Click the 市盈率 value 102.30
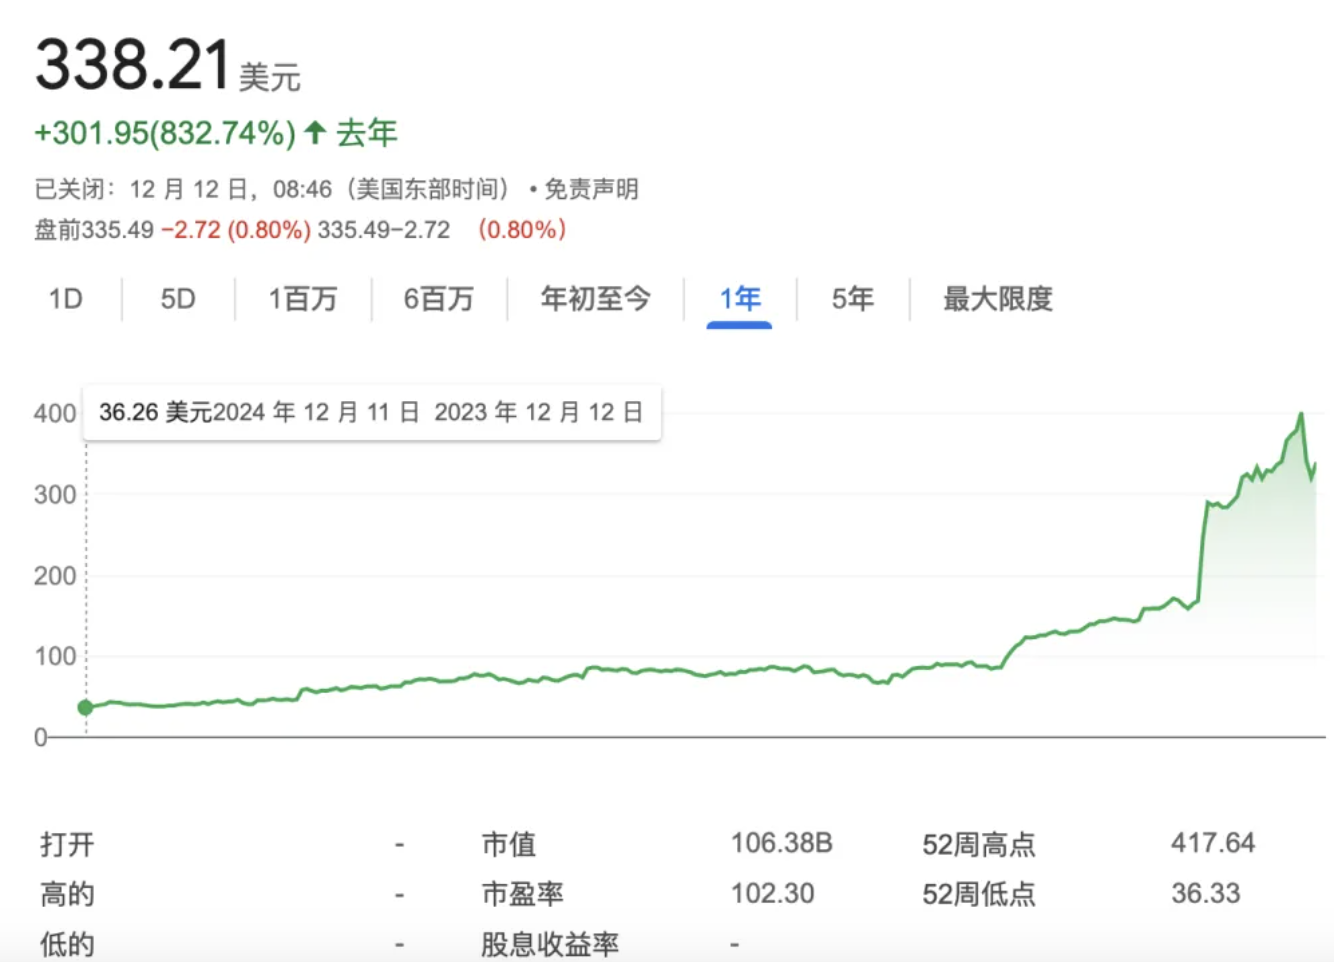The image size is (1334, 962). tap(773, 893)
